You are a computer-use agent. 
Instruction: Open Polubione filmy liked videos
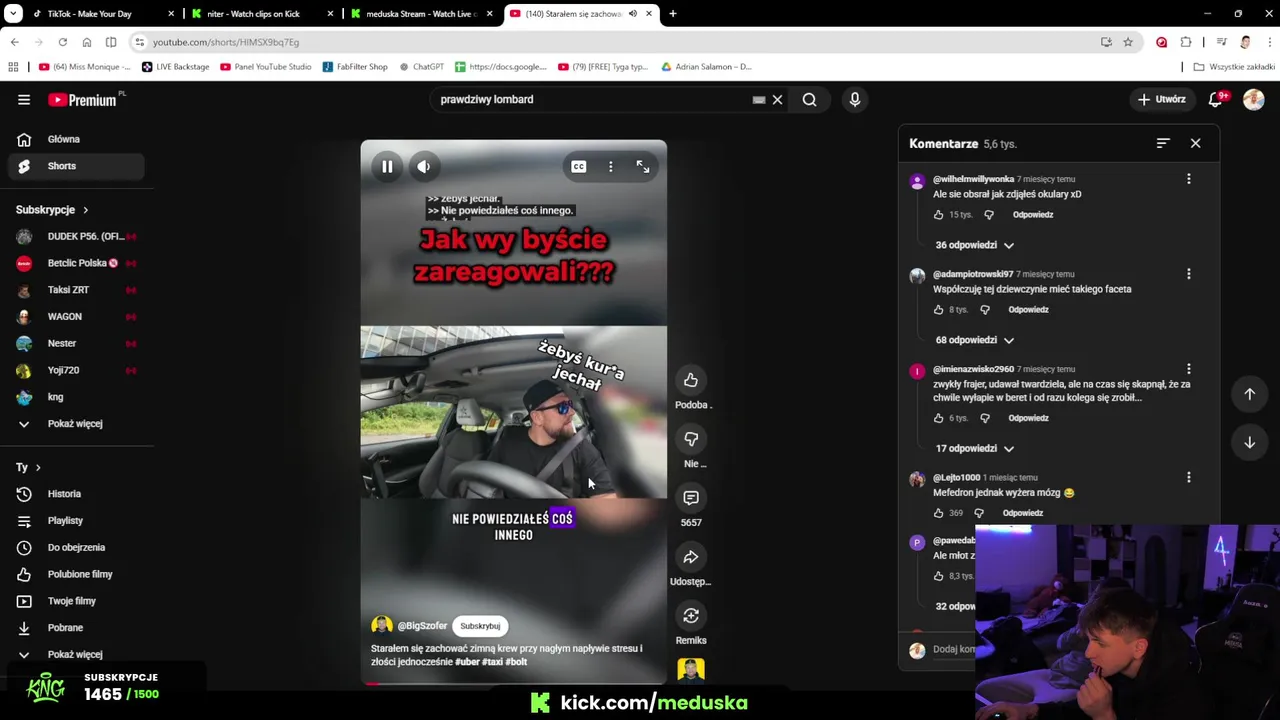(x=76, y=574)
